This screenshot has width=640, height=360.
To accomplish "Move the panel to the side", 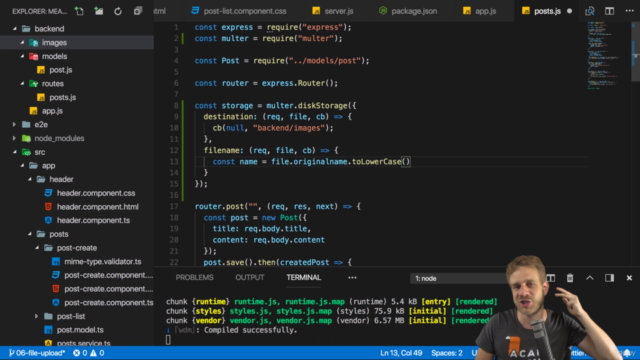I will [x=609, y=278].
